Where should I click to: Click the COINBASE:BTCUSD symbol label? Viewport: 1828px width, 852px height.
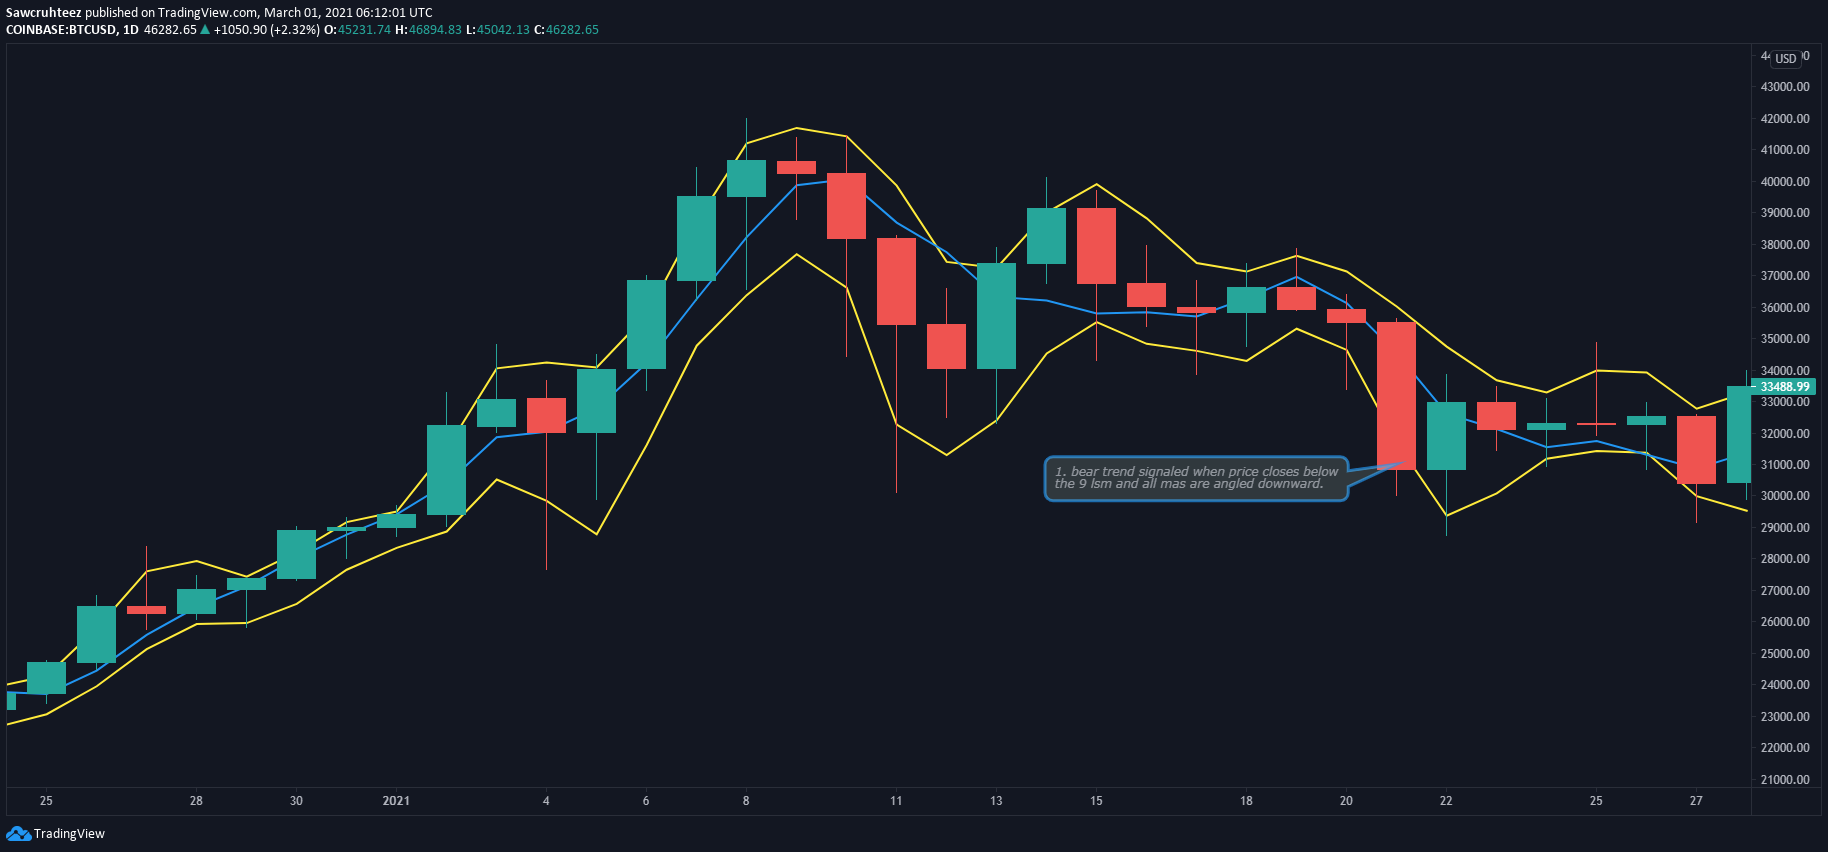60,30
